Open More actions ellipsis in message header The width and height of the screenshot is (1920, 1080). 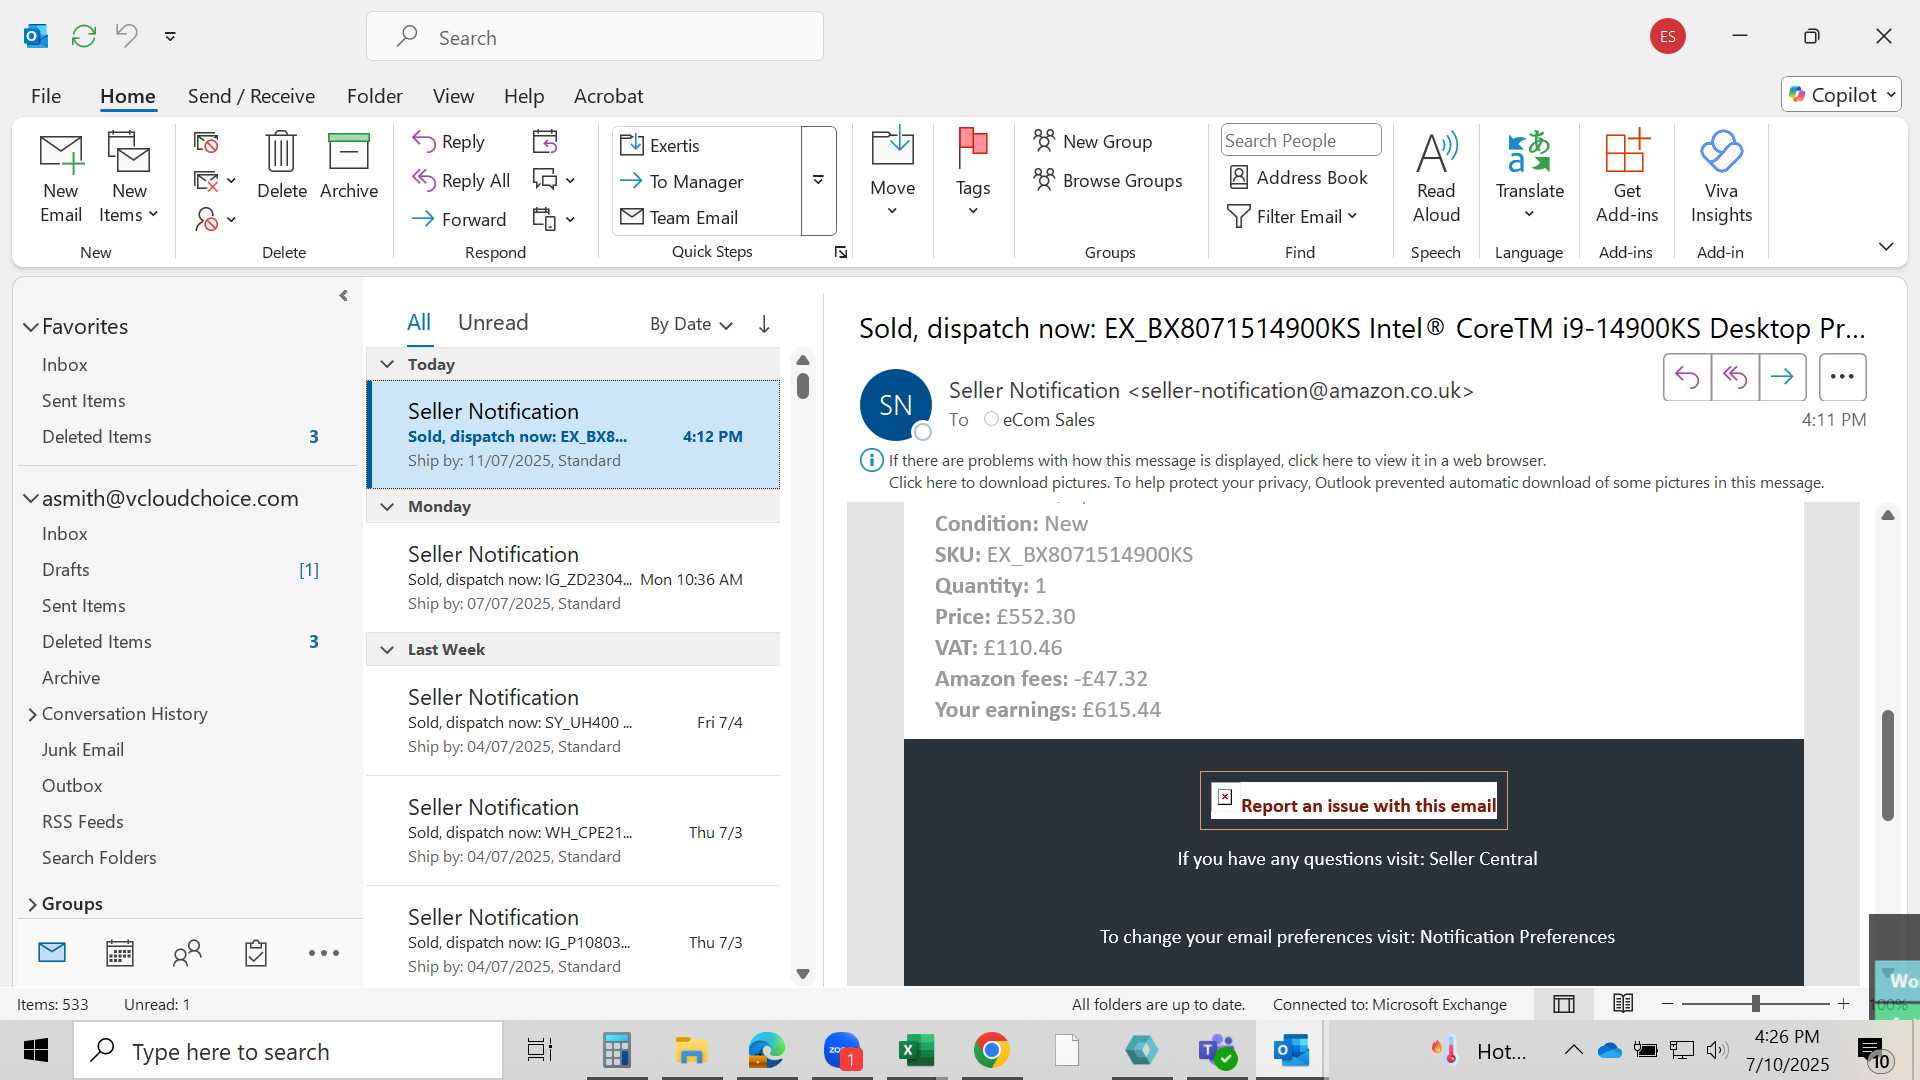point(1842,377)
